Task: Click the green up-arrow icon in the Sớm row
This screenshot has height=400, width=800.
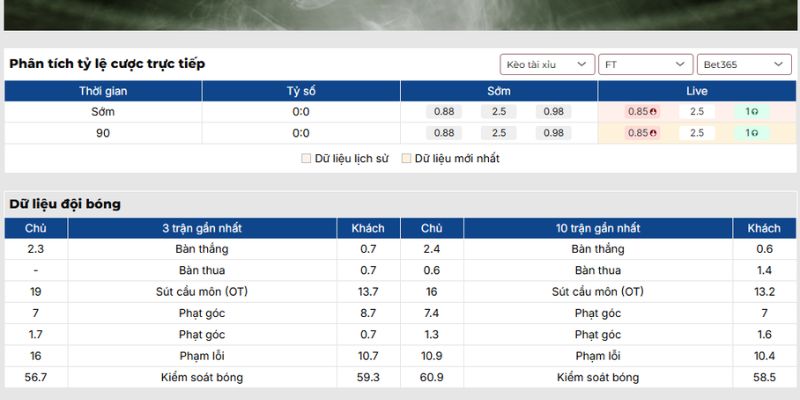Action: coord(754,112)
